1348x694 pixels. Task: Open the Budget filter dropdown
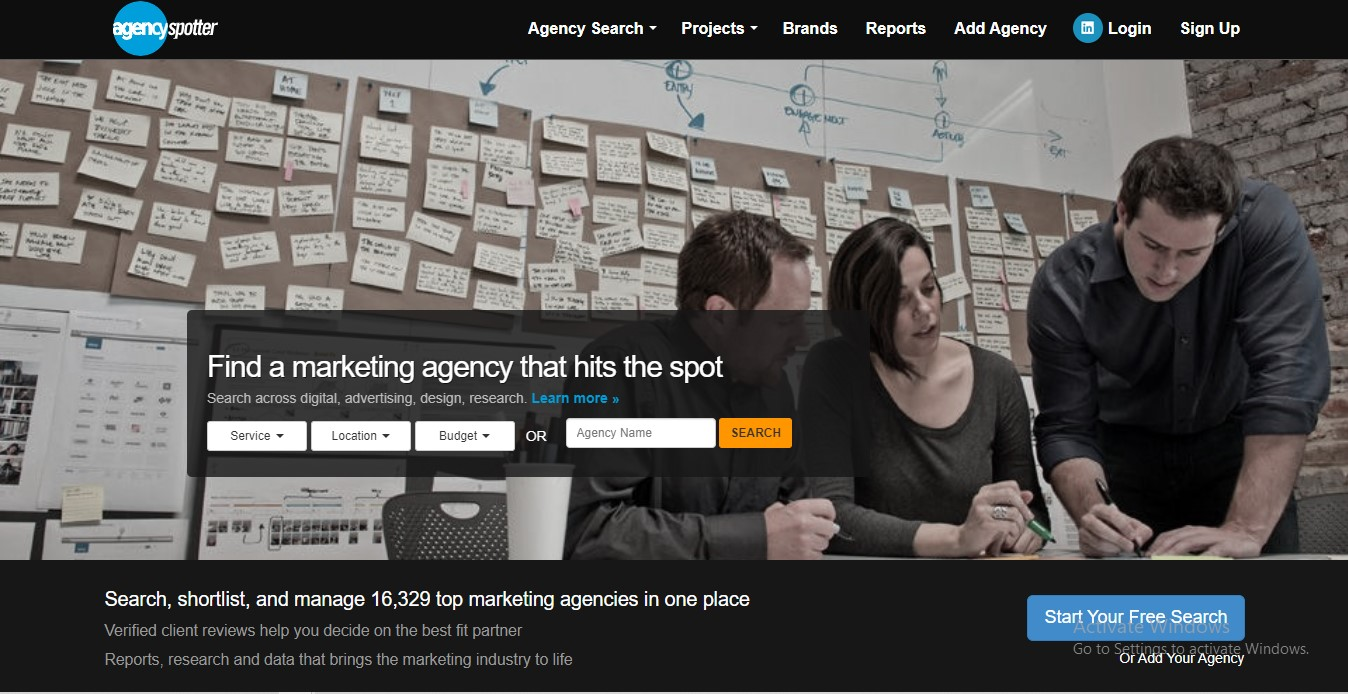tap(465, 436)
